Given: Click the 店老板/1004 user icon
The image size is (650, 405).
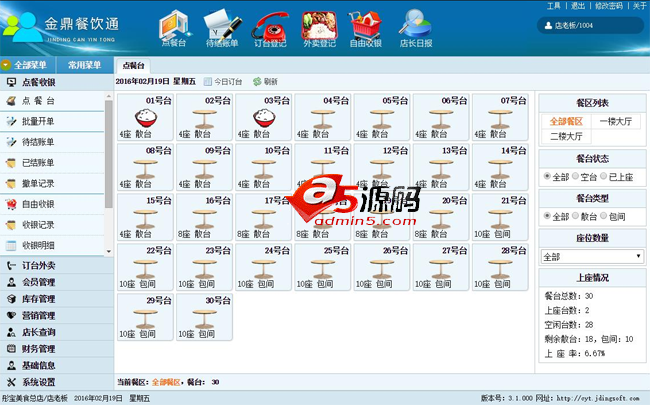Looking at the screenshot, I should (548, 25).
